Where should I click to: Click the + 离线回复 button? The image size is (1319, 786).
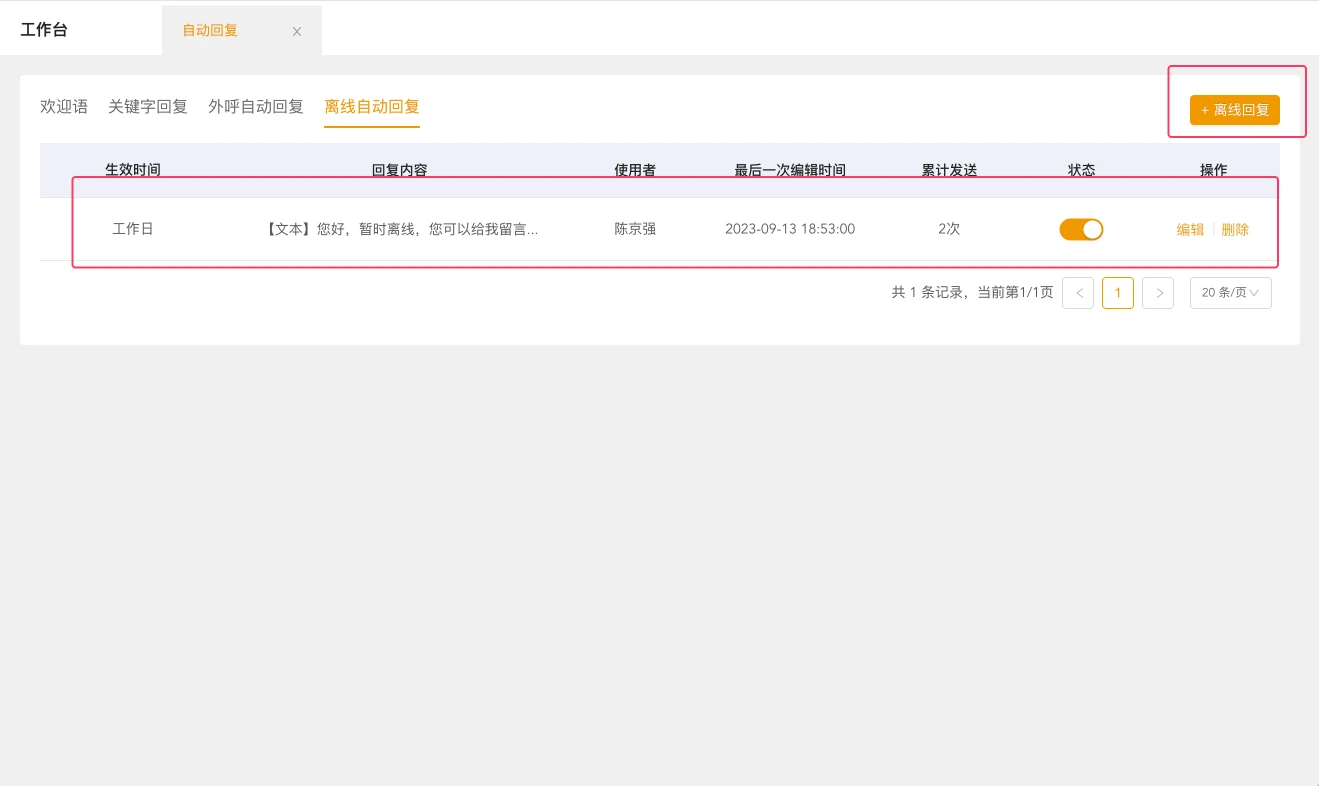click(1235, 110)
